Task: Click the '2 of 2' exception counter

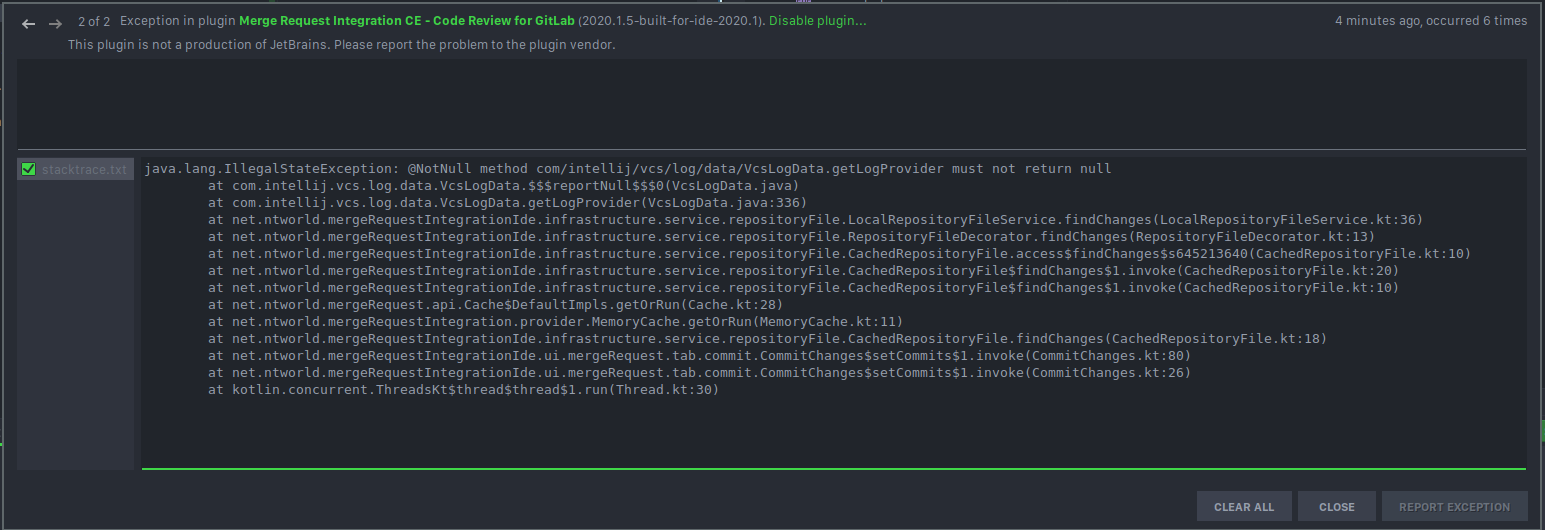Action: pyautogui.click(x=94, y=21)
